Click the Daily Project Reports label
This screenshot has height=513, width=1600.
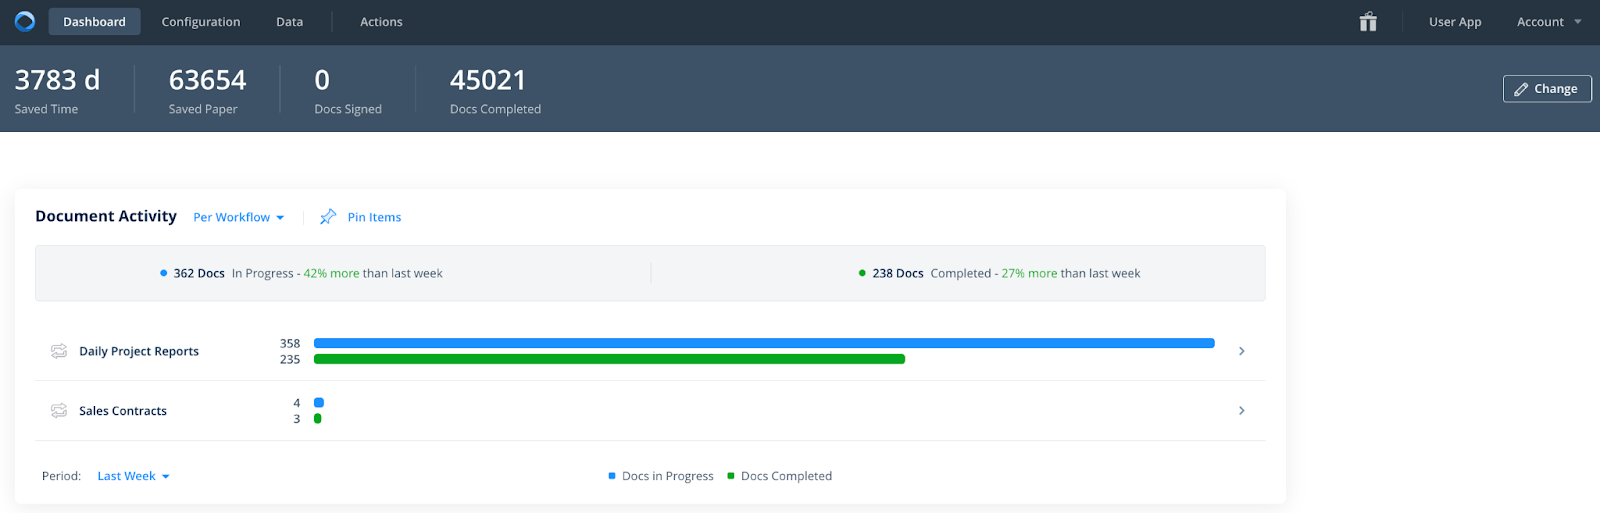pyautogui.click(x=139, y=351)
